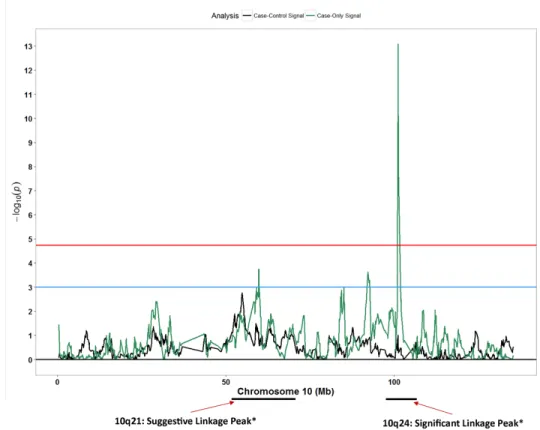Click y-axis tick label 13
This screenshot has height=430, width=540.
pos(28,46)
